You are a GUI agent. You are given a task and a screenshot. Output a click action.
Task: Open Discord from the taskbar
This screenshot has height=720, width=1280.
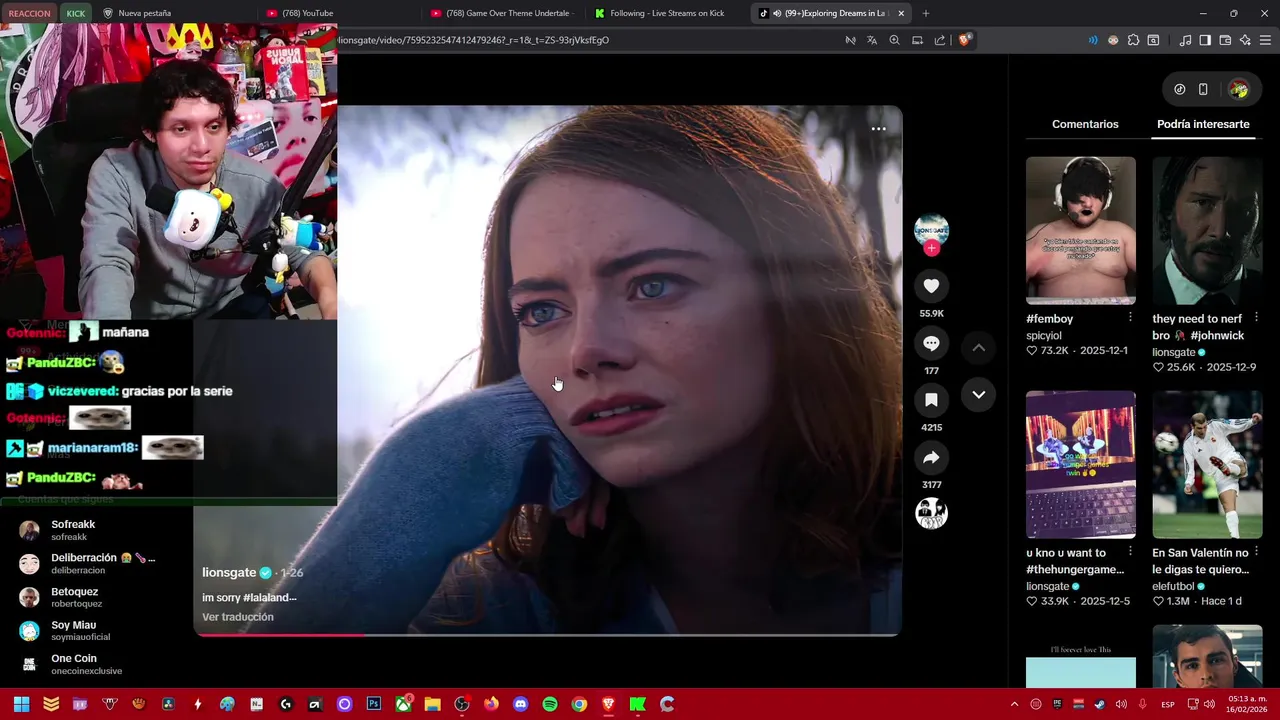[x=520, y=704]
